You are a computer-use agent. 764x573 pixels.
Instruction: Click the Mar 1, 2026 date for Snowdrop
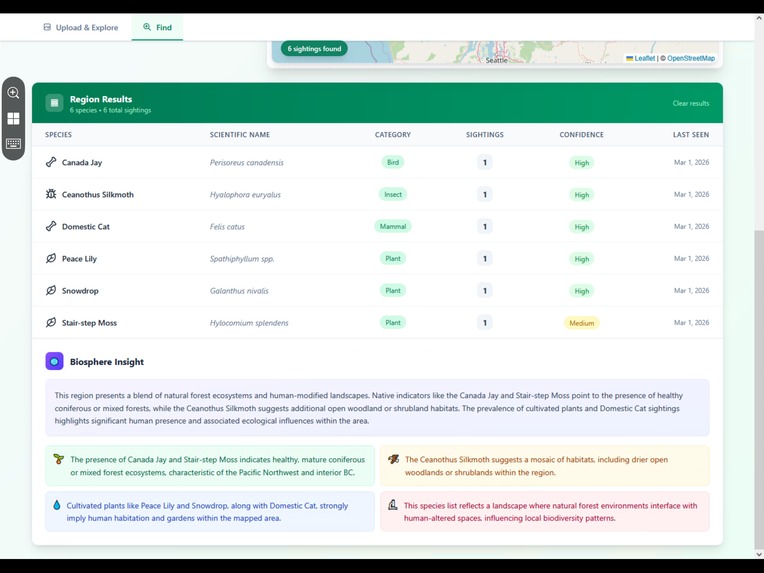691,291
